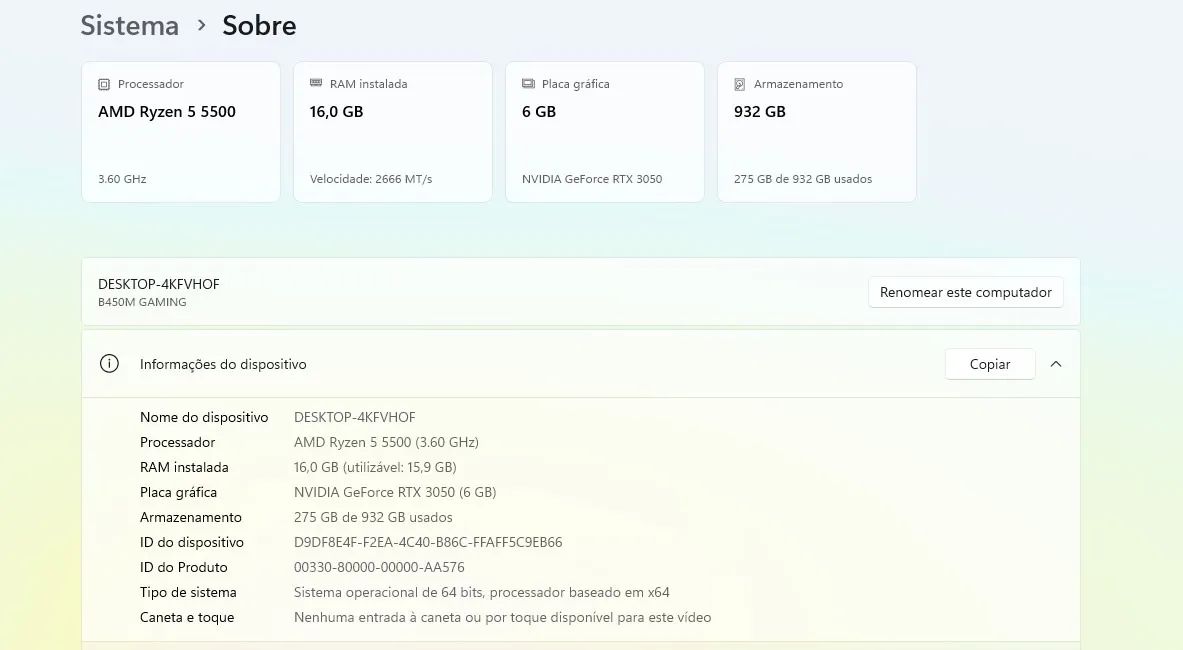Click 275 GB de 932 GB usados row value
The width and height of the screenshot is (1183, 650).
coord(373,517)
